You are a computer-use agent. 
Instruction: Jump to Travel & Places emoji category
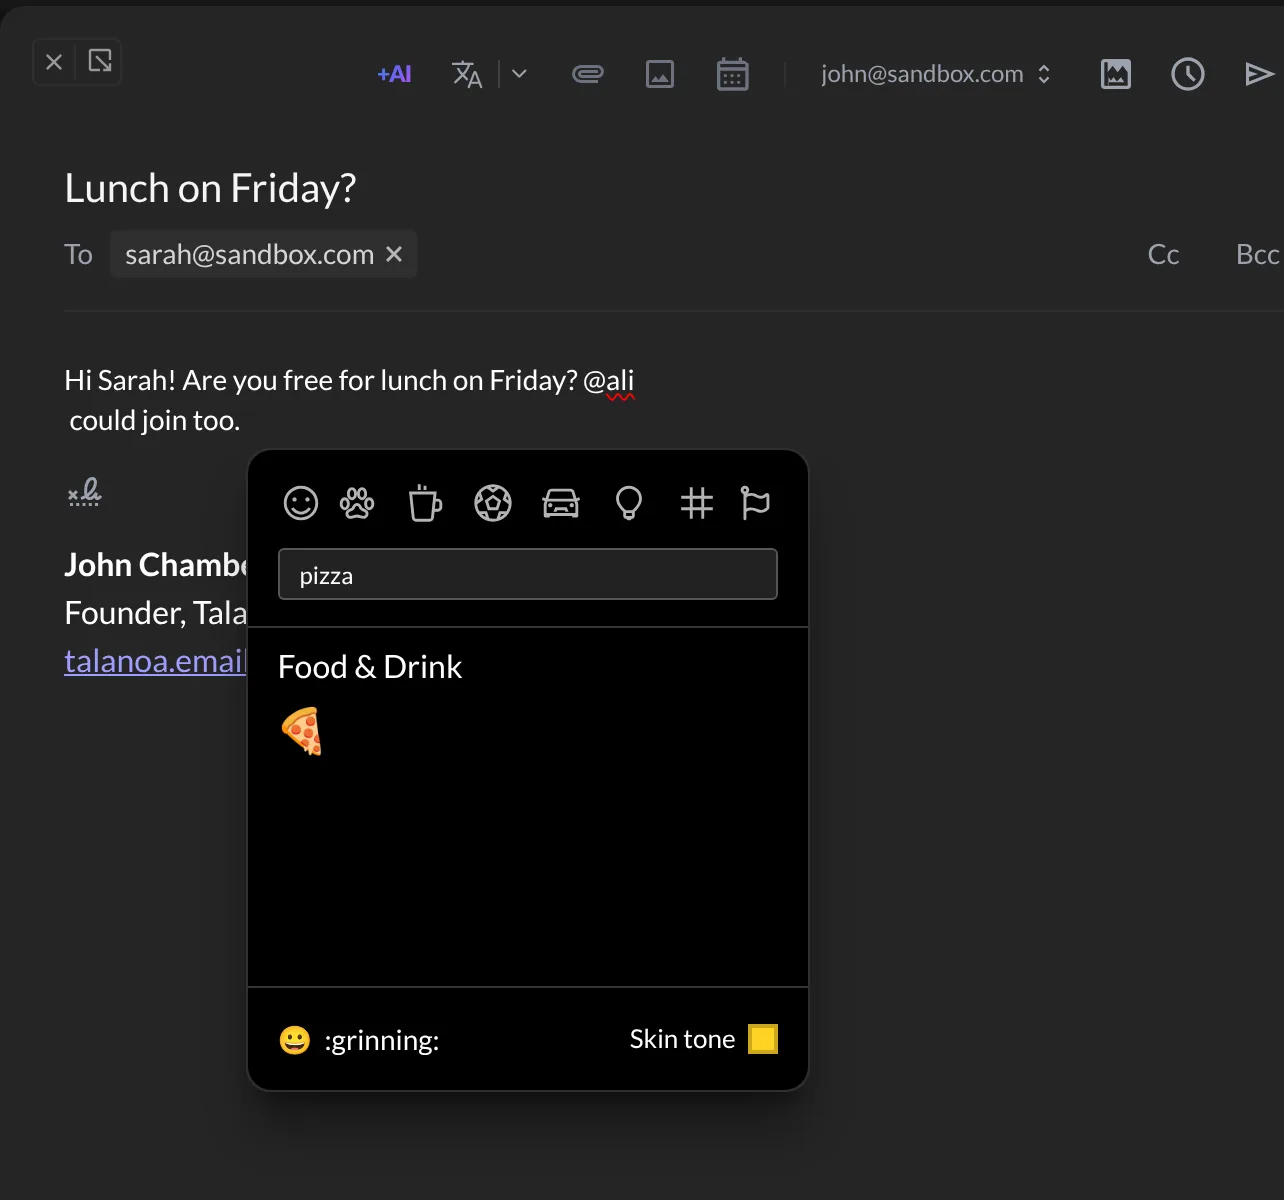point(561,503)
